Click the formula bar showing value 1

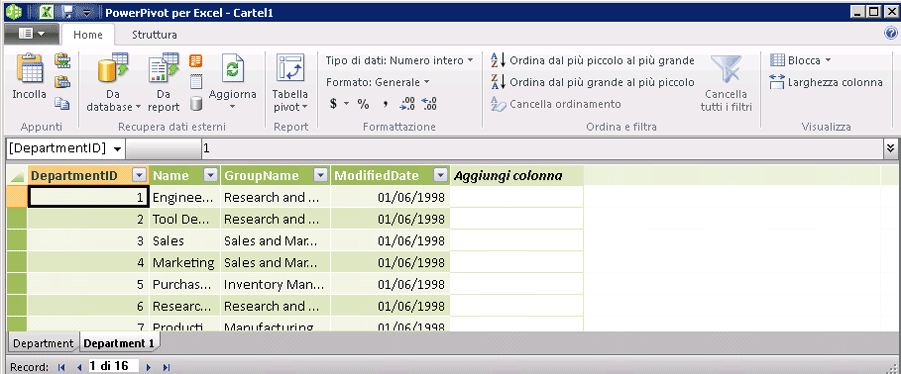[542, 148]
